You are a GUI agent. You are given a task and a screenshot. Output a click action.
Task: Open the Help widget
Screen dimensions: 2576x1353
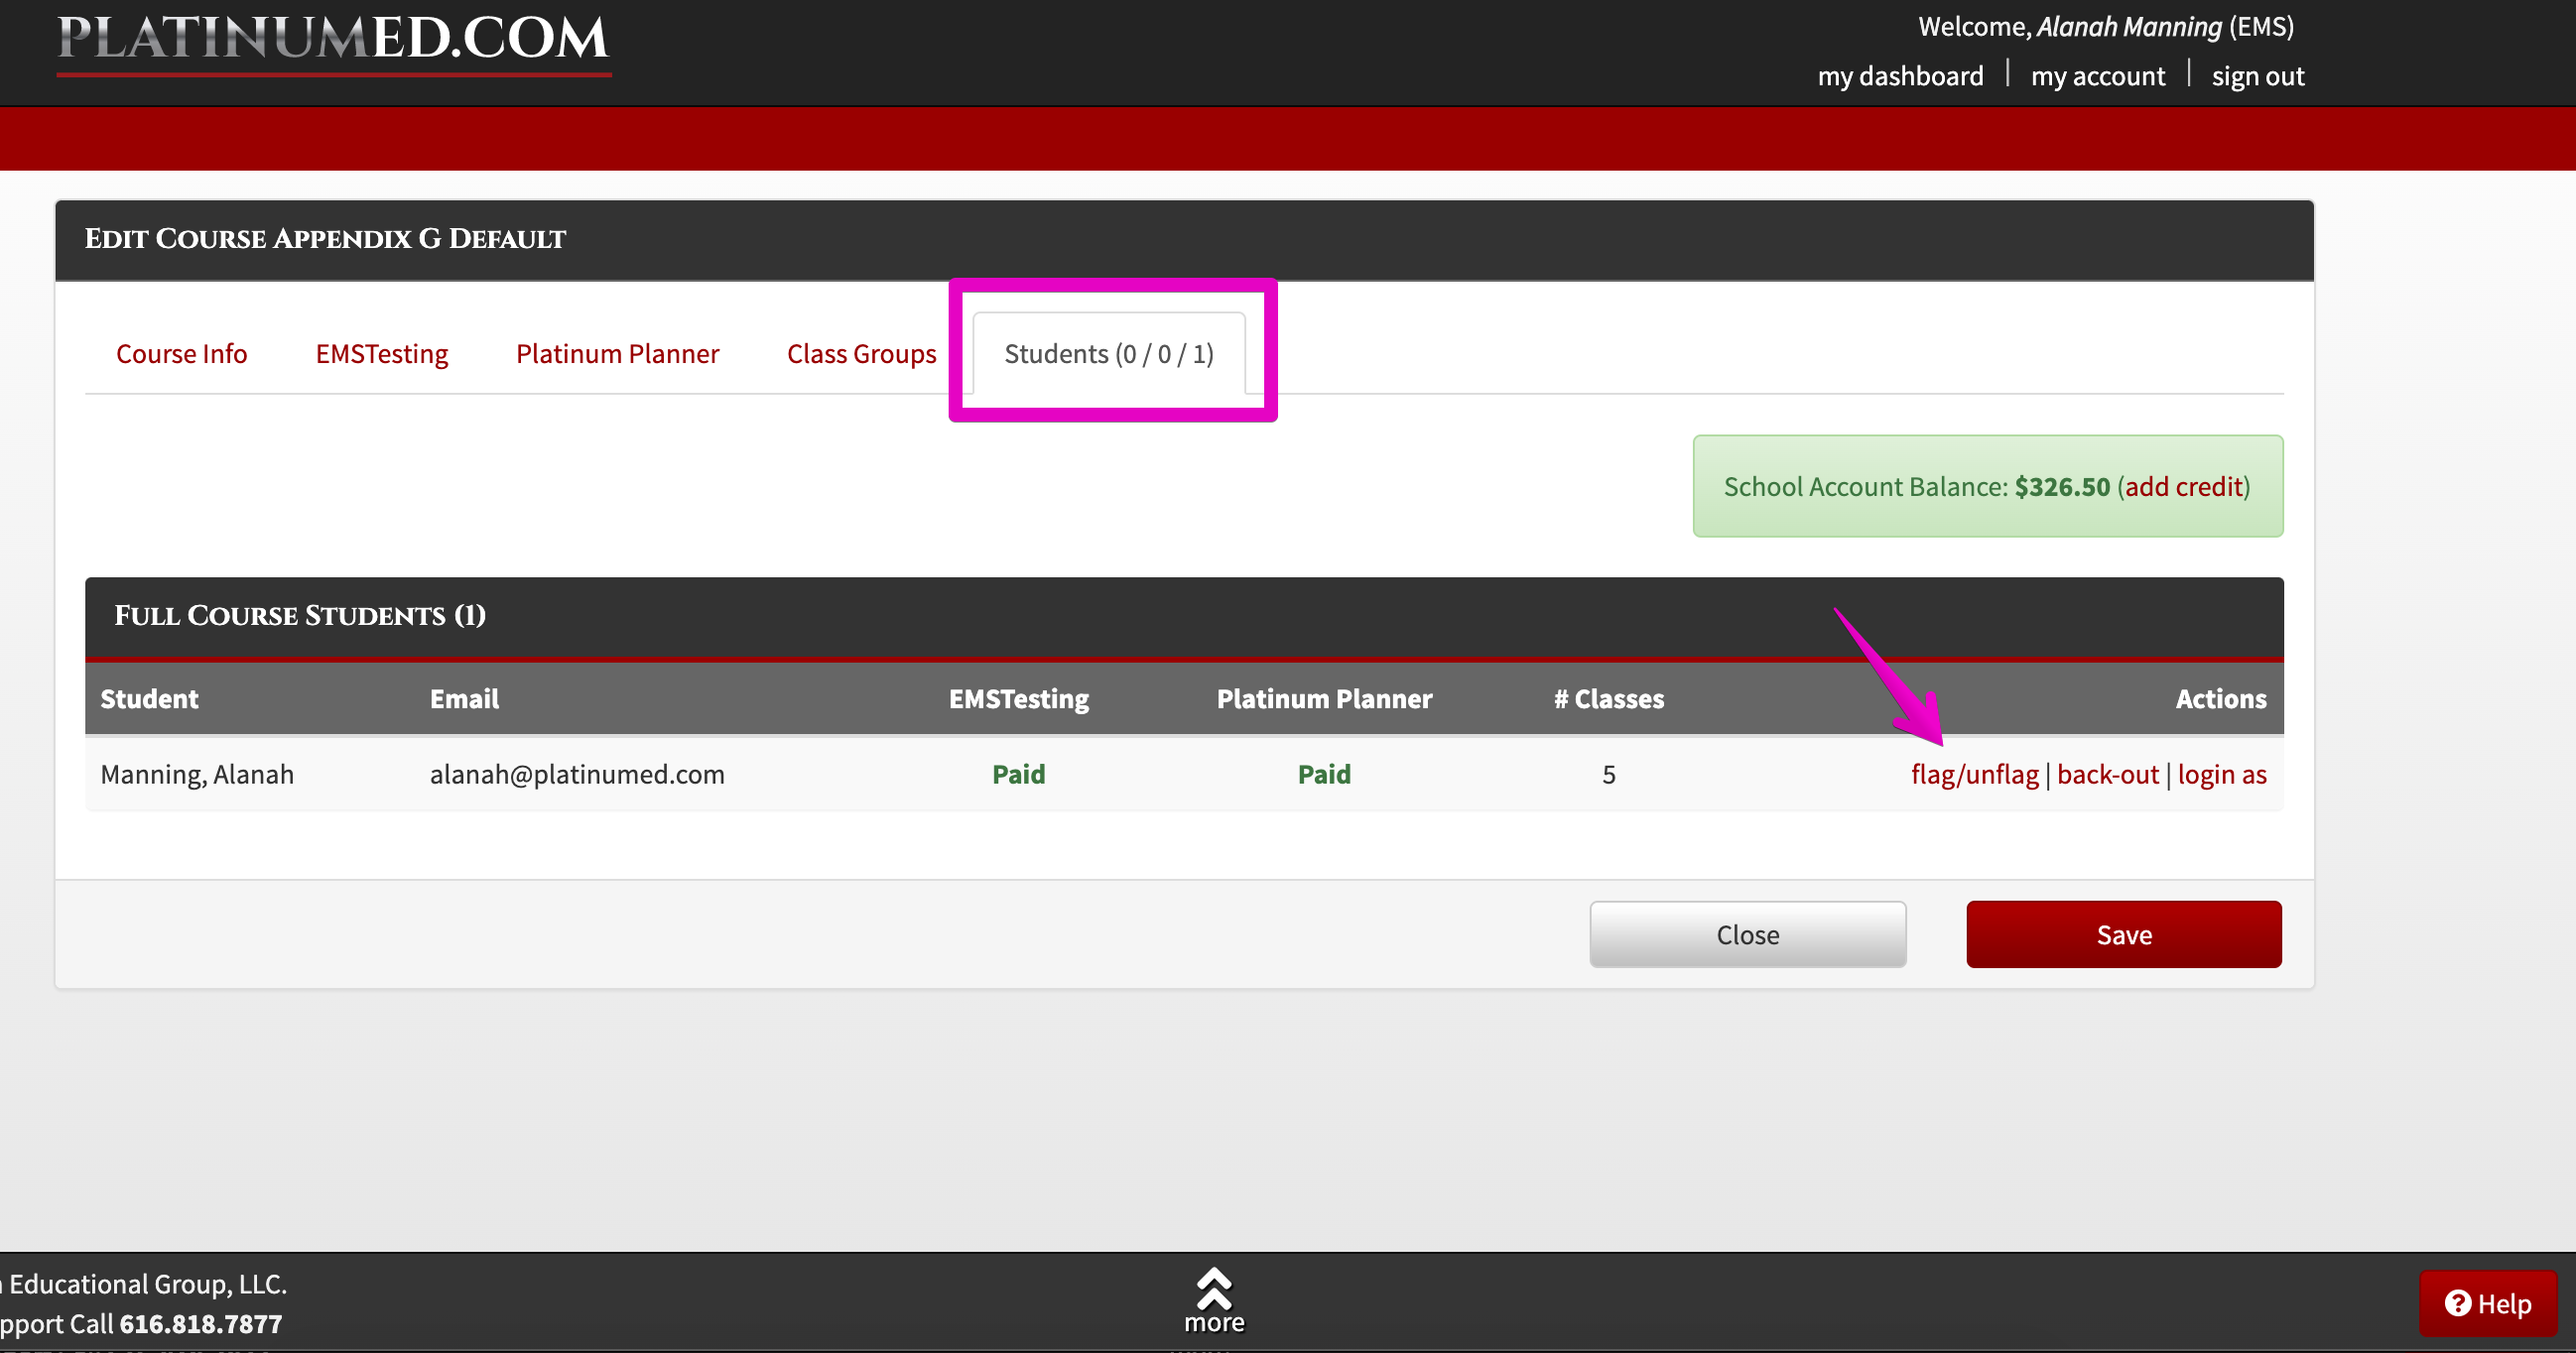(x=2487, y=1303)
